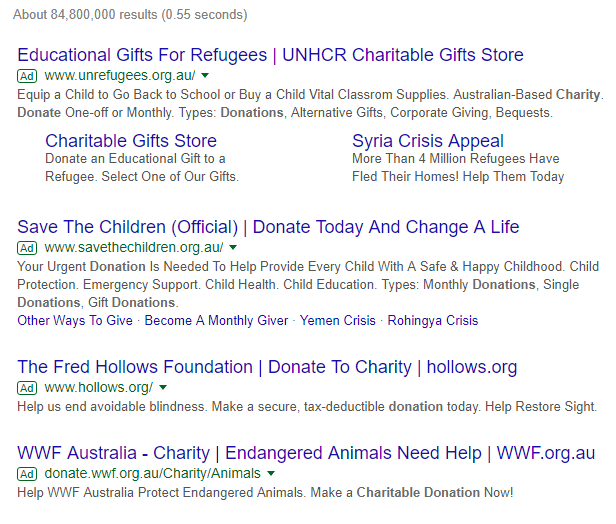Click the Ad badge beside savethechildren.org.au

coord(27,248)
